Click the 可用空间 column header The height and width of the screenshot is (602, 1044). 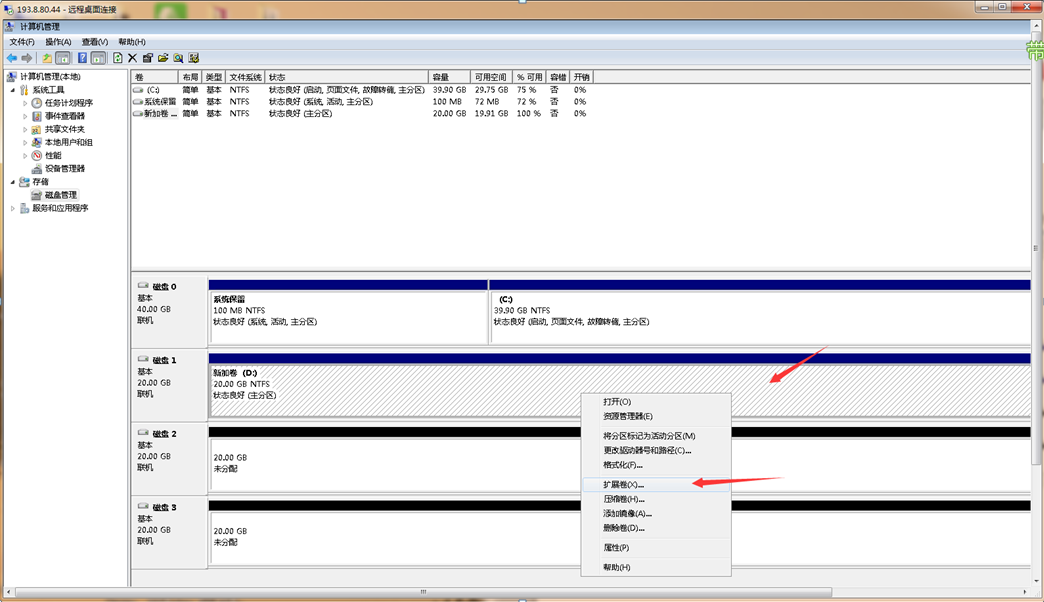point(492,77)
